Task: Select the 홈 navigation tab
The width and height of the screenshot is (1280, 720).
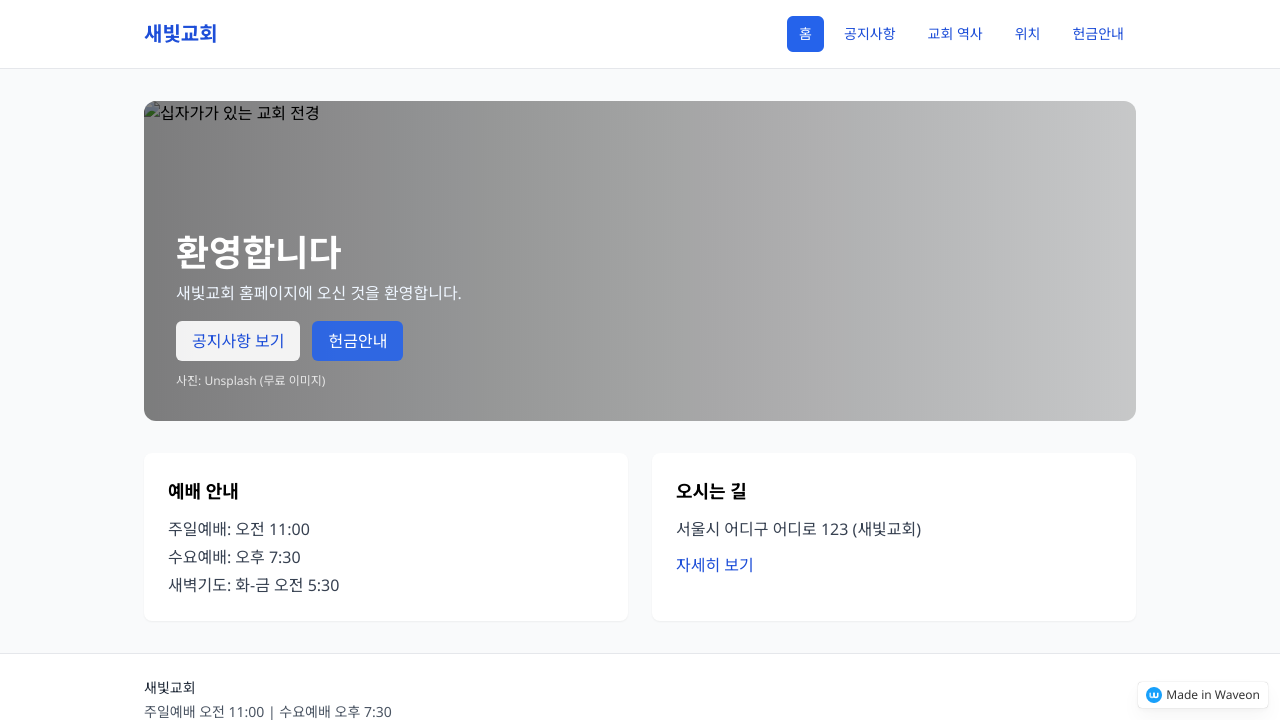Action: coord(805,34)
